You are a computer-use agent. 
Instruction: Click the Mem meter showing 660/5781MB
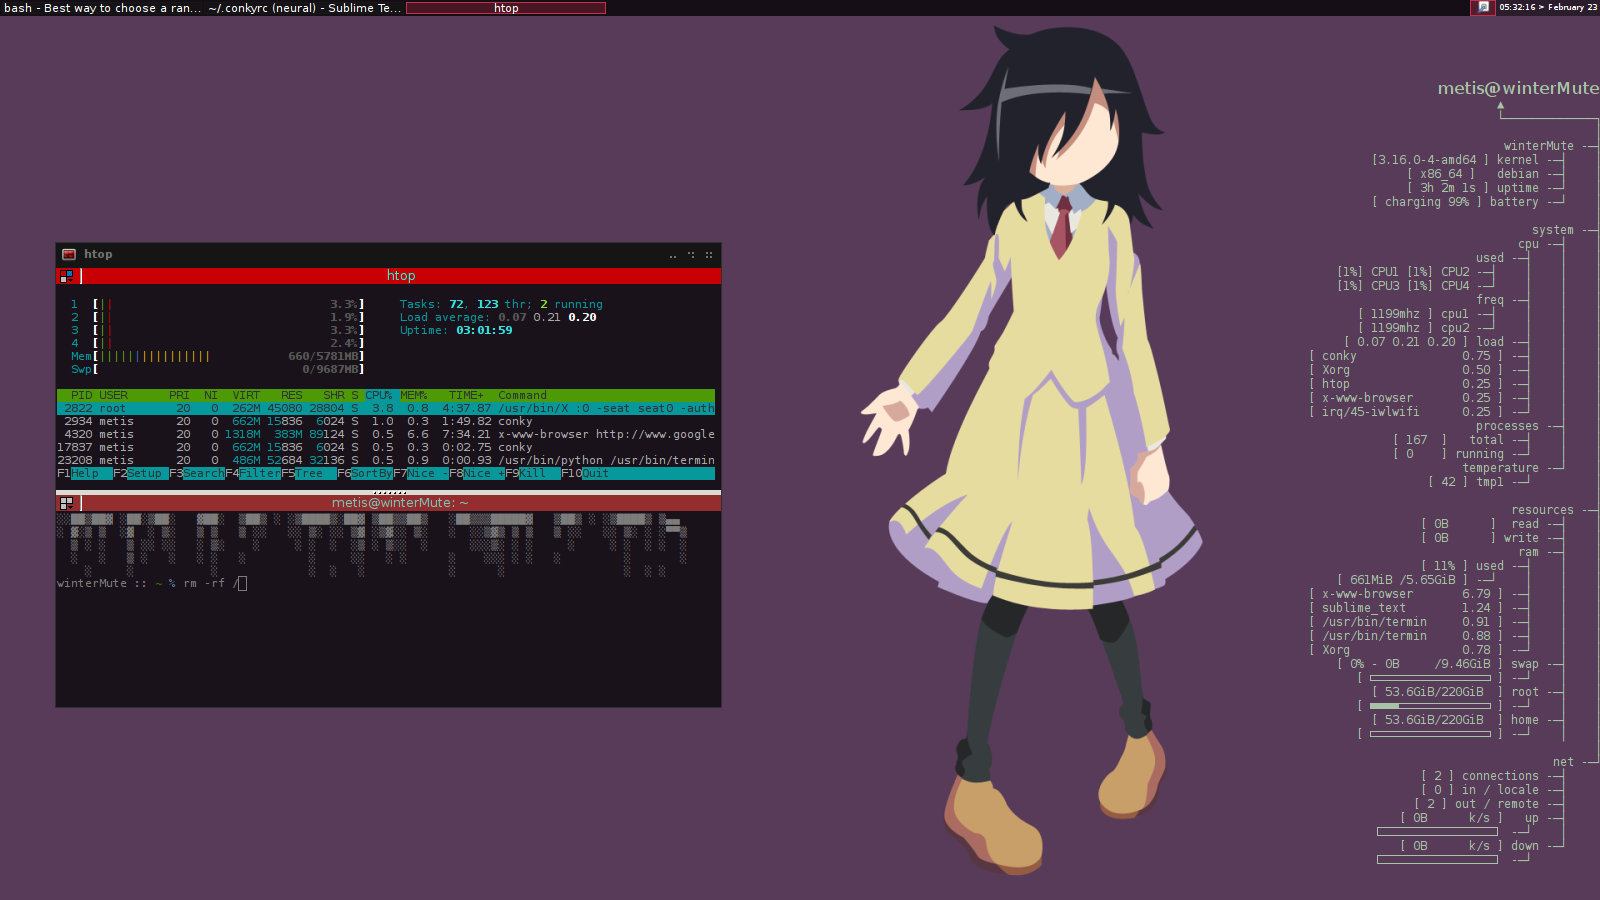point(217,356)
